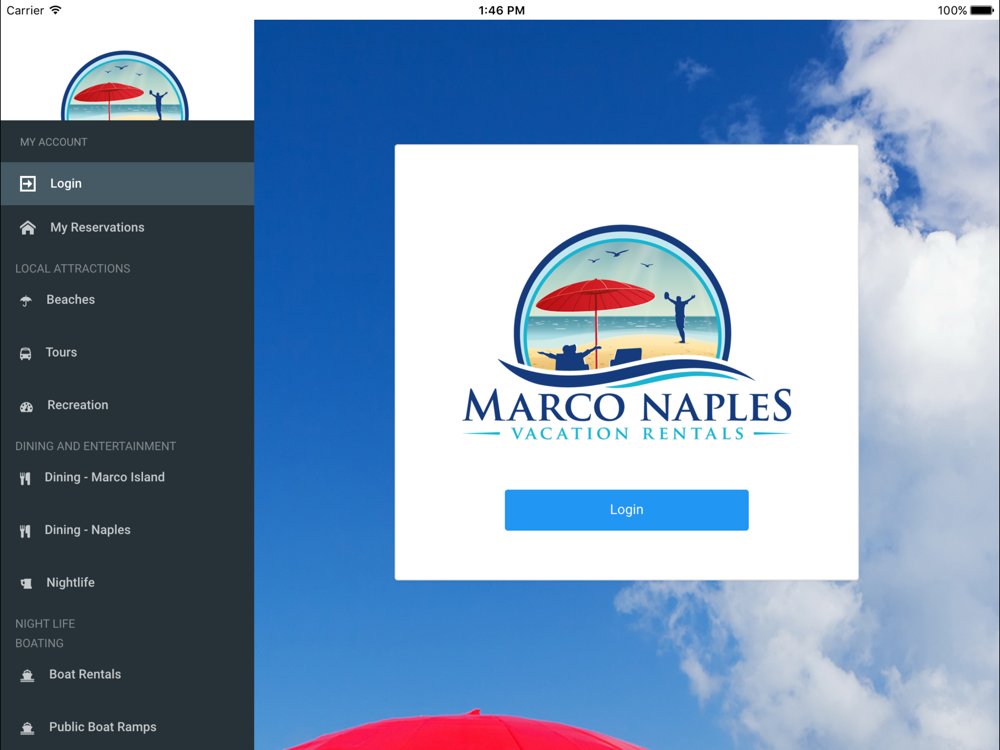Tap utensils icon for Dining - Naples
The height and width of the screenshot is (750, 1000).
pyautogui.click(x=25, y=531)
